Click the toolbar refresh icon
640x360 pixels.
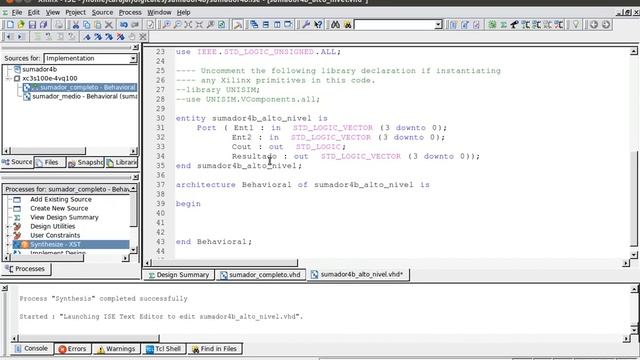[222, 25]
